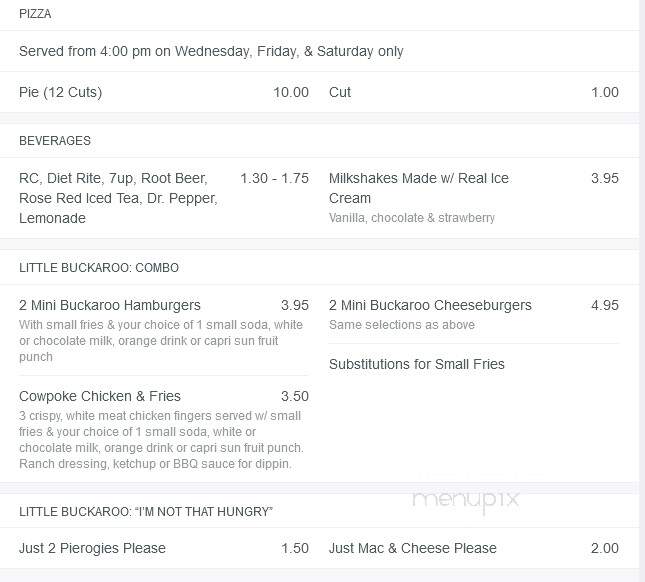Select LITTLE BUCKAROO: COMBO heading
This screenshot has width=645, height=582.
pos(99,268)
